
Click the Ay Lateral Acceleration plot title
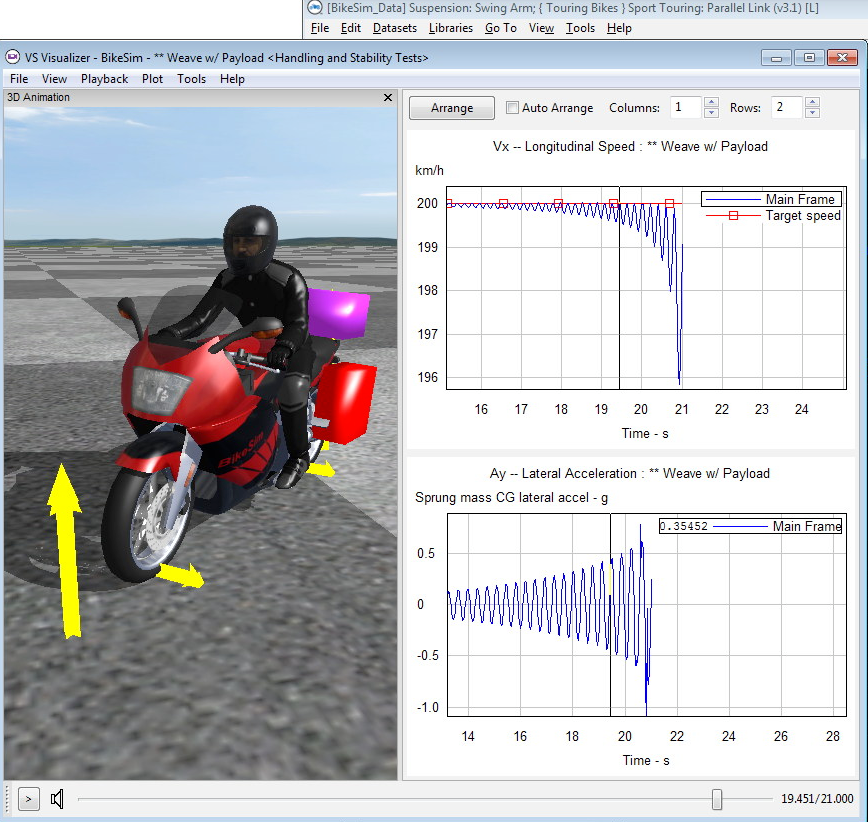[x=629, y=474]
